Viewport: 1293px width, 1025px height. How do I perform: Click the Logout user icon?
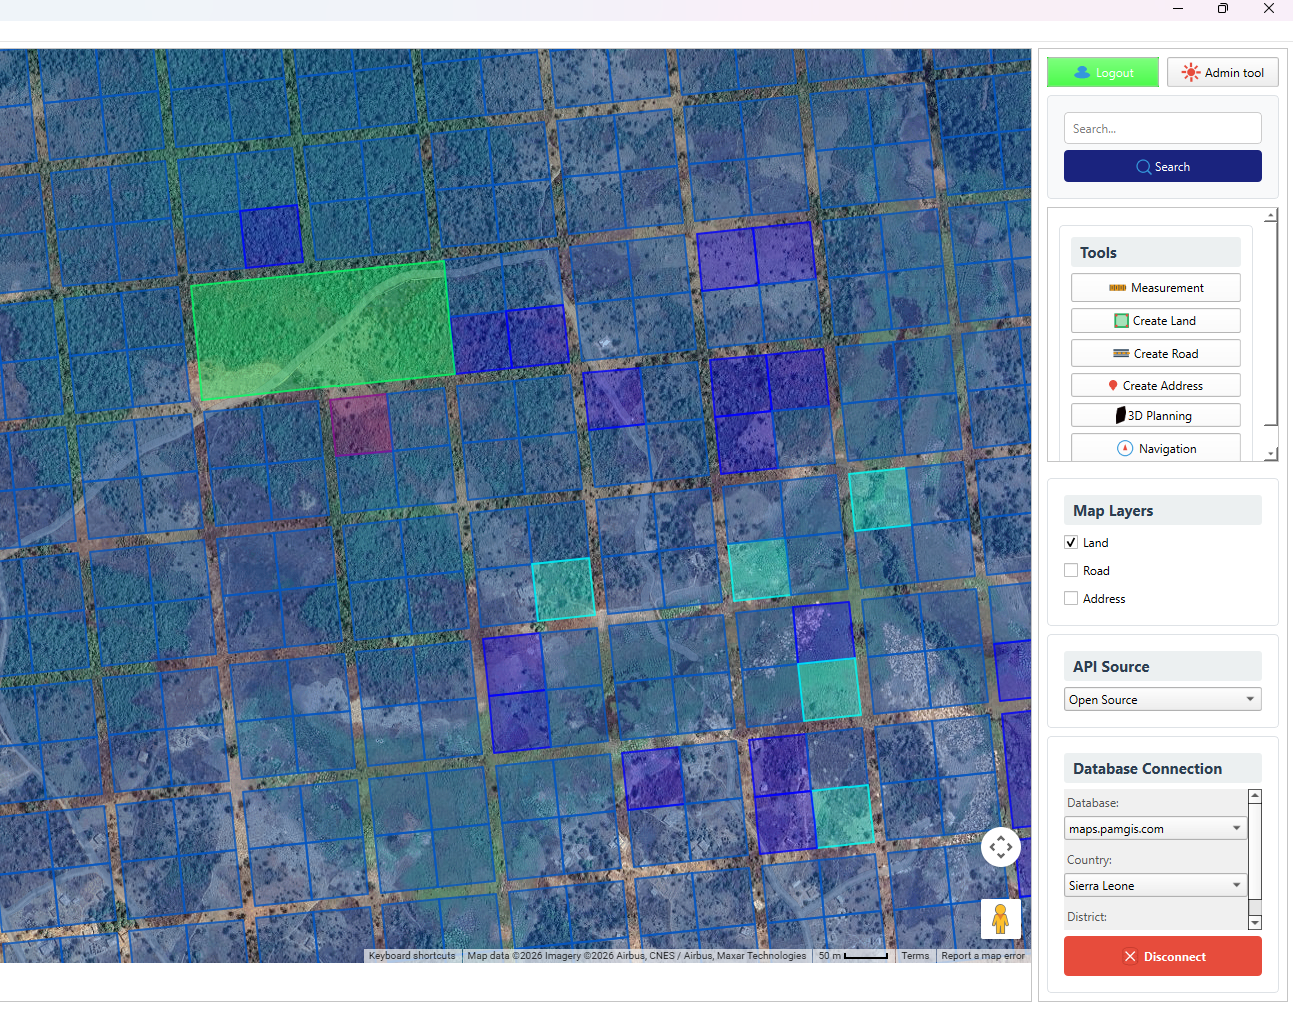tap(1082, 73)
